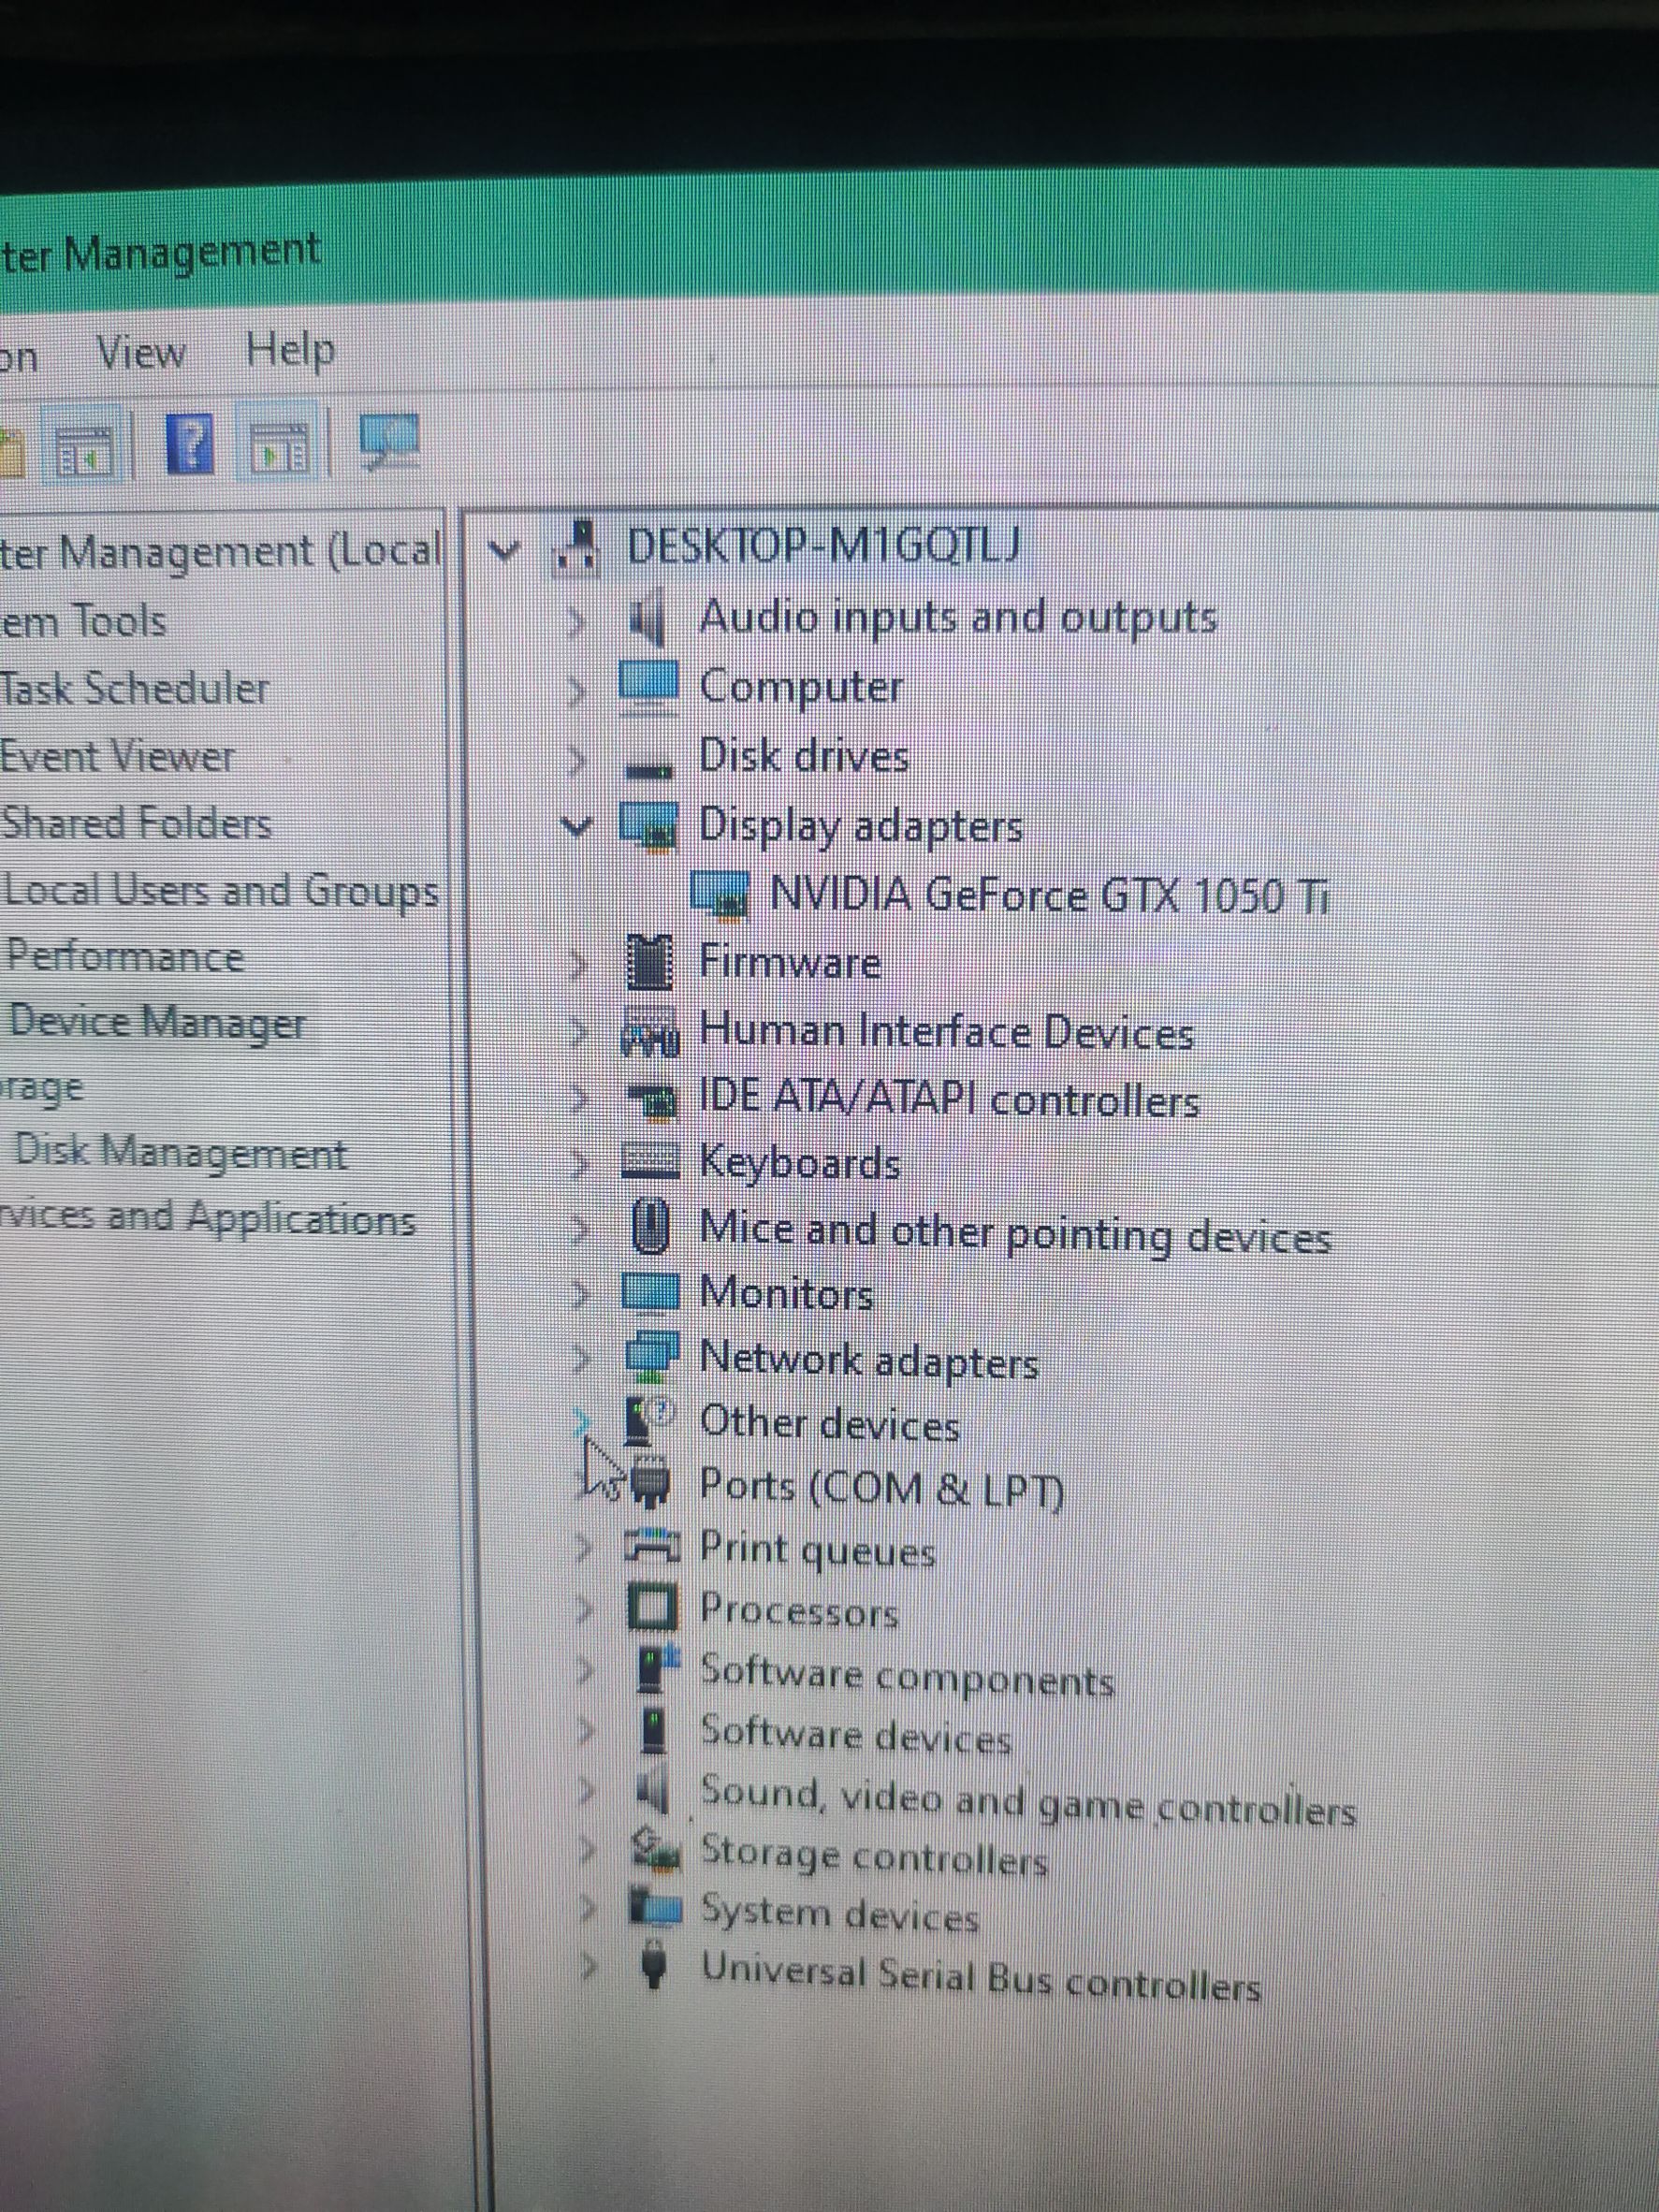Click the Computer category monitor icon
1659x2212 pixels.
[x=649, y=687]
